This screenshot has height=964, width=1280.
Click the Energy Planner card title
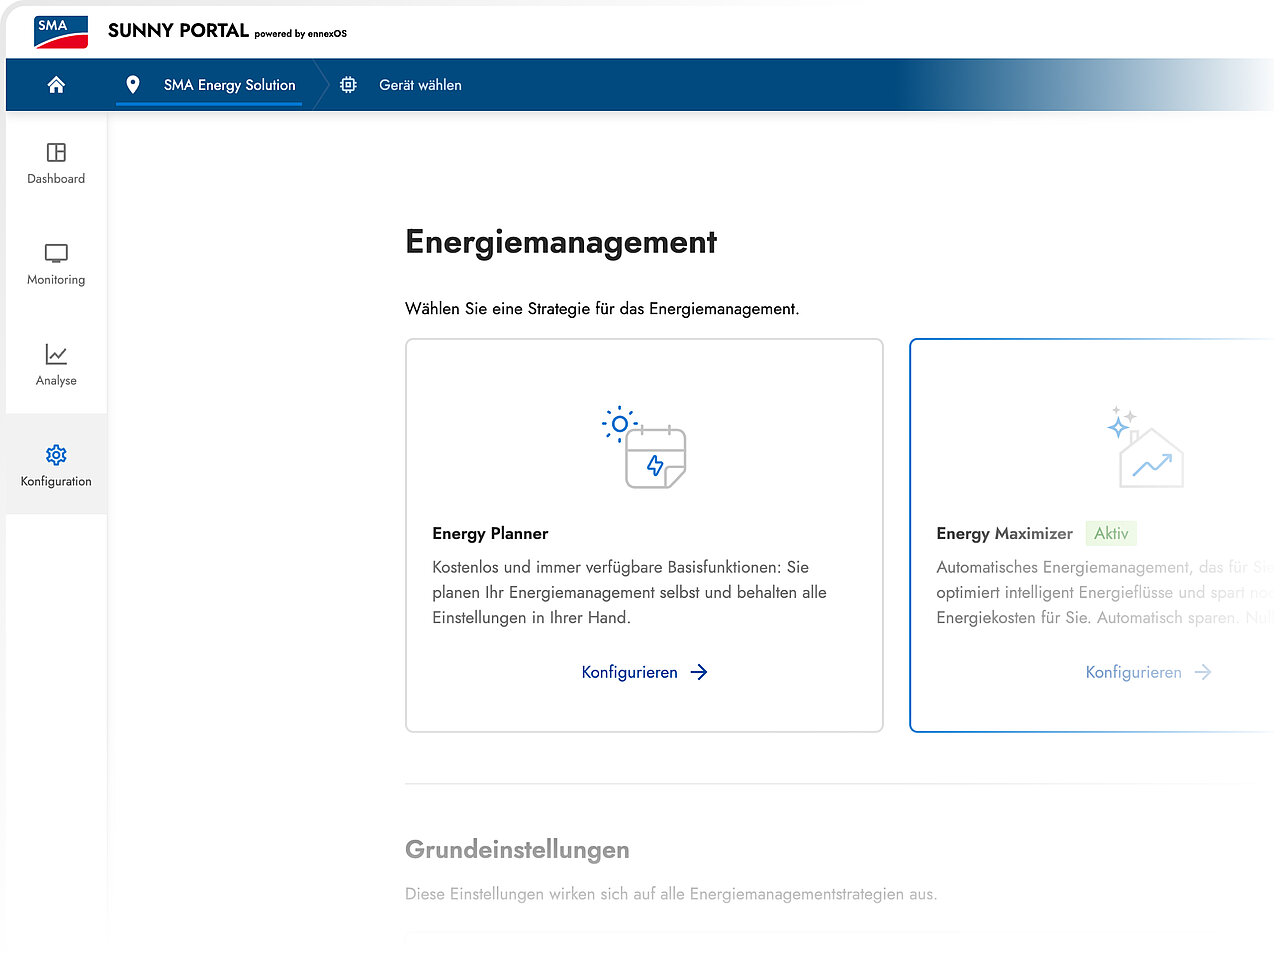click(x=490, y=533)
